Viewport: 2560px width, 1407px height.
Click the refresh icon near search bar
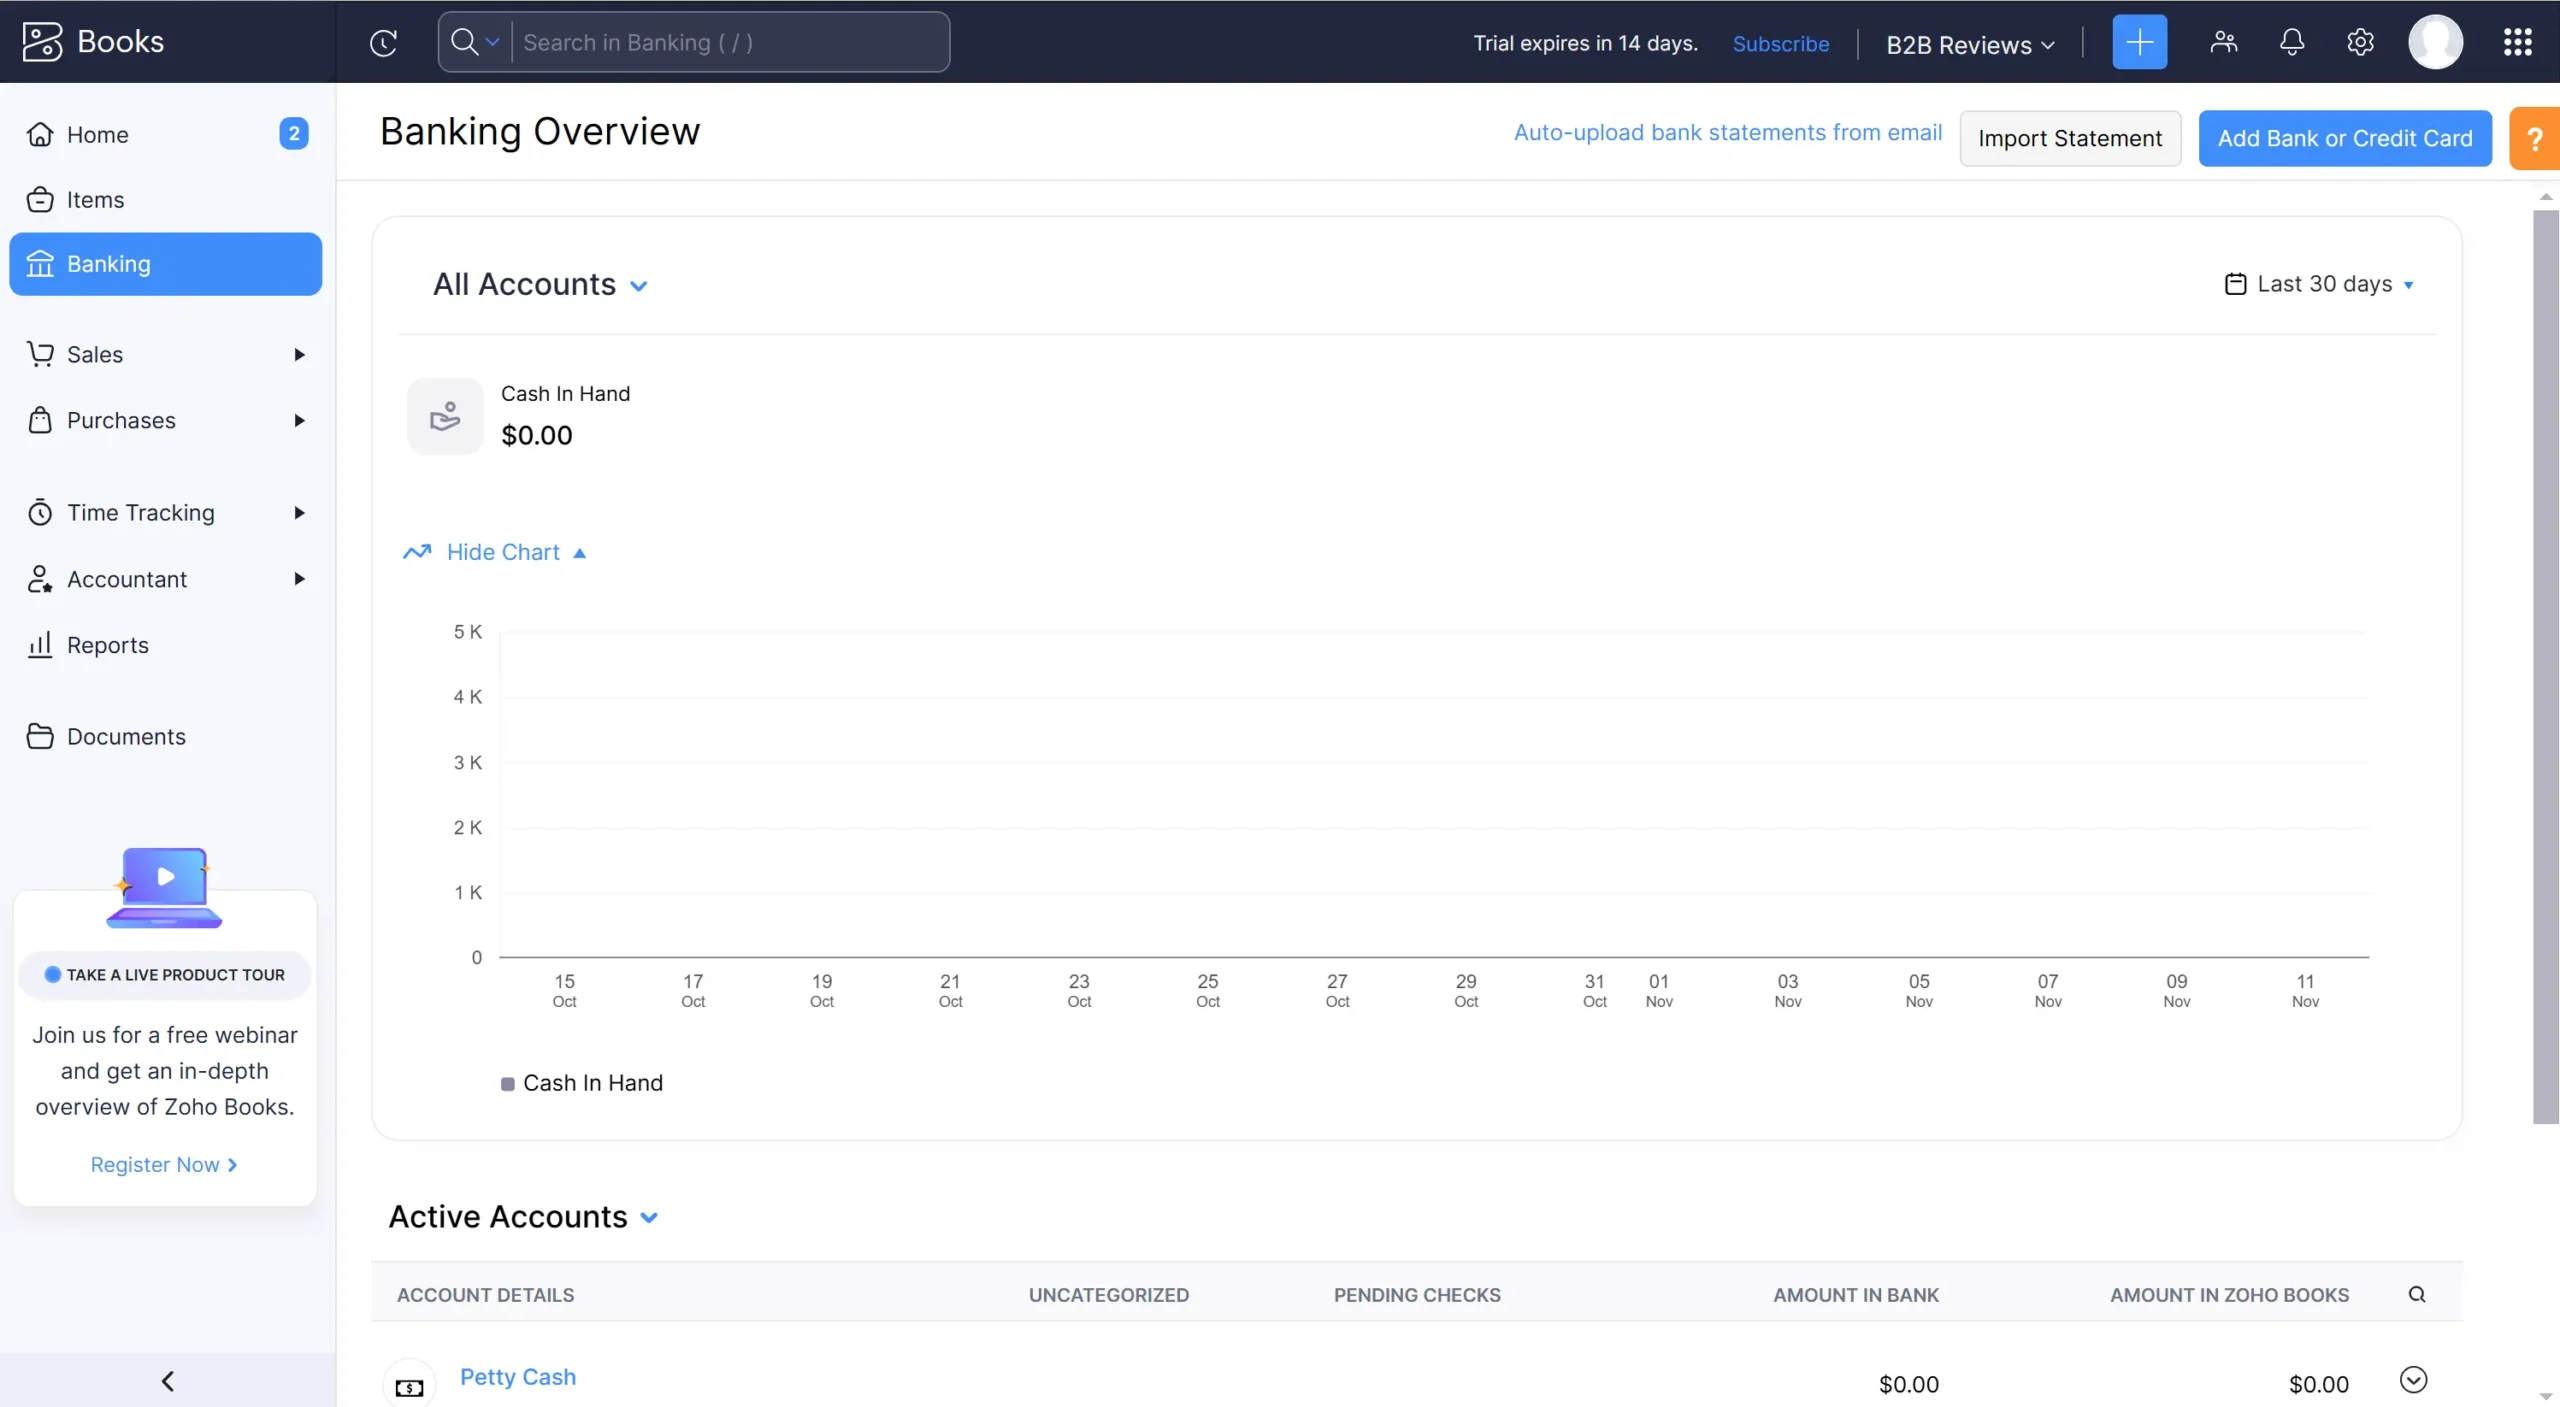click(x=384, y=42)
